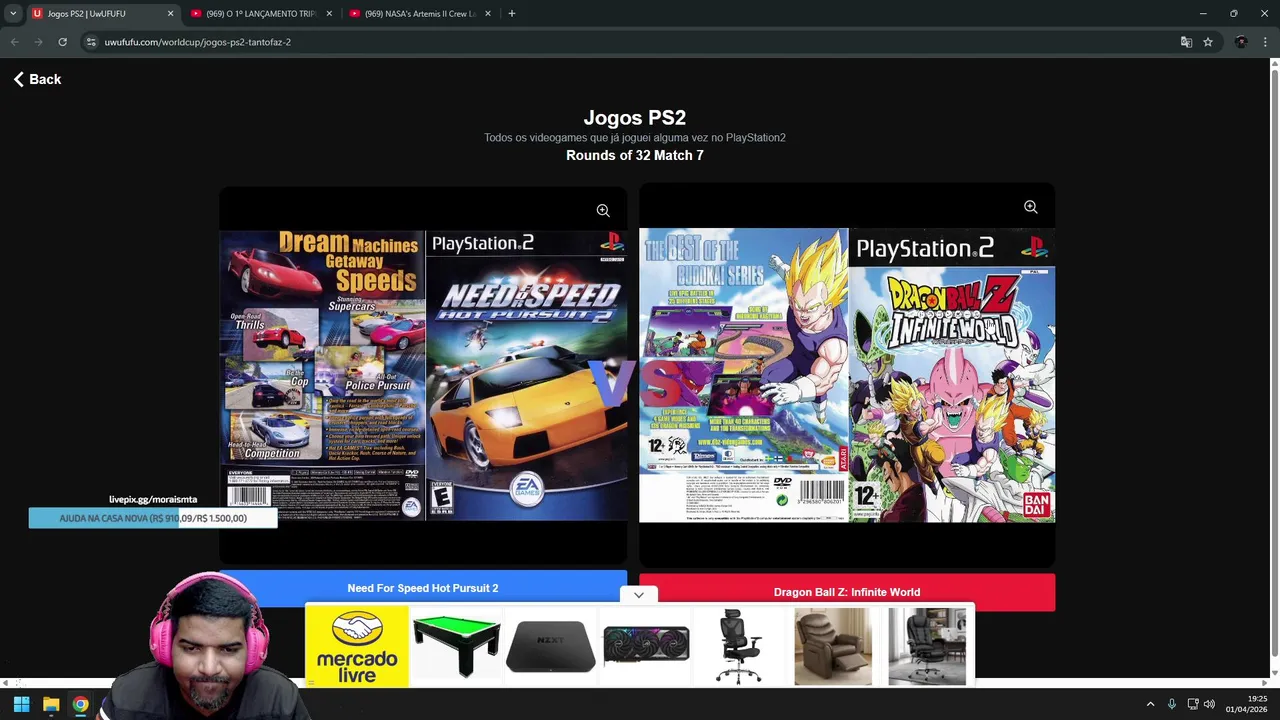Image resolution: width=1280 pixels, height=720 pixels.
Task: Open the graphics card ad
Action: [x=646, y=647]
